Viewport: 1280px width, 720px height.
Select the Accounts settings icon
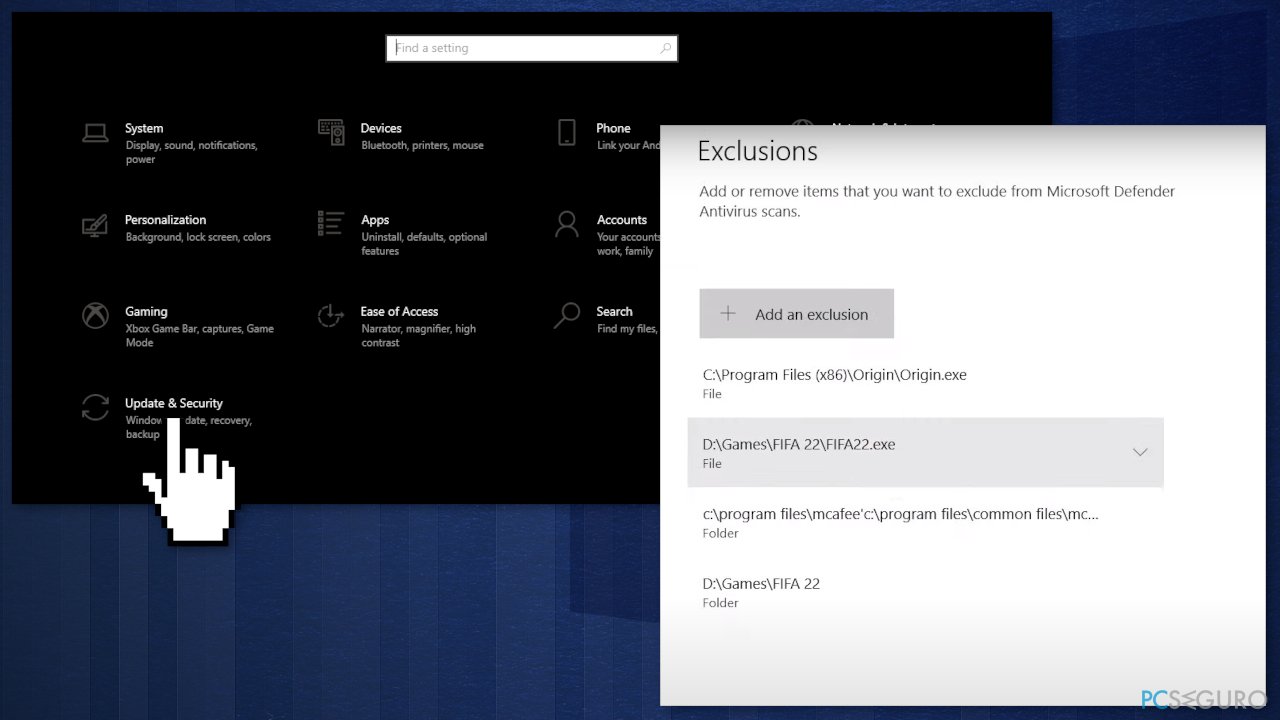[x=566, y=225]
